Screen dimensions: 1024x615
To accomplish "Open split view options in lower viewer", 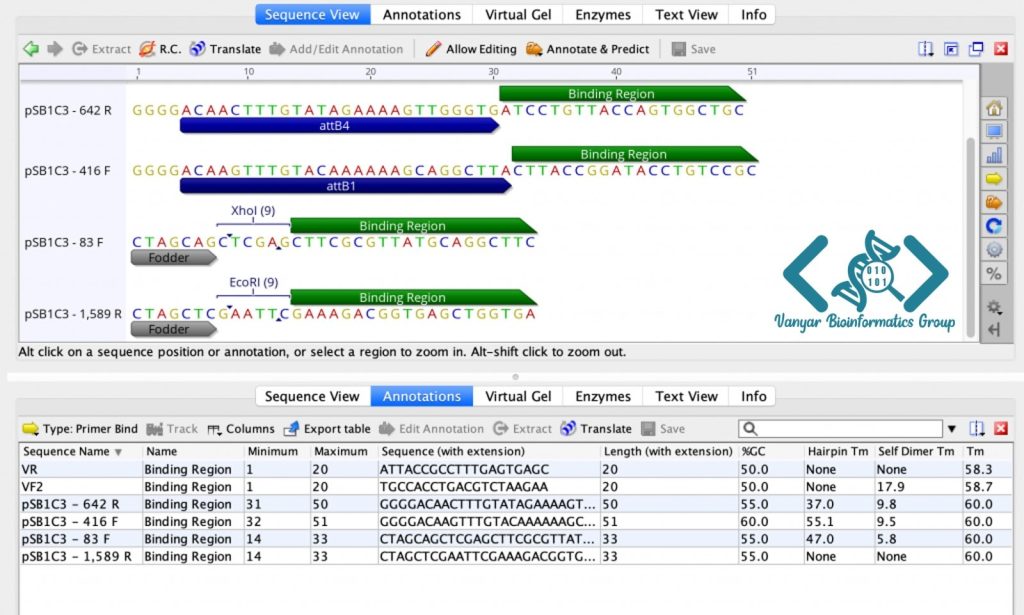I will click(x=976, y=429).
